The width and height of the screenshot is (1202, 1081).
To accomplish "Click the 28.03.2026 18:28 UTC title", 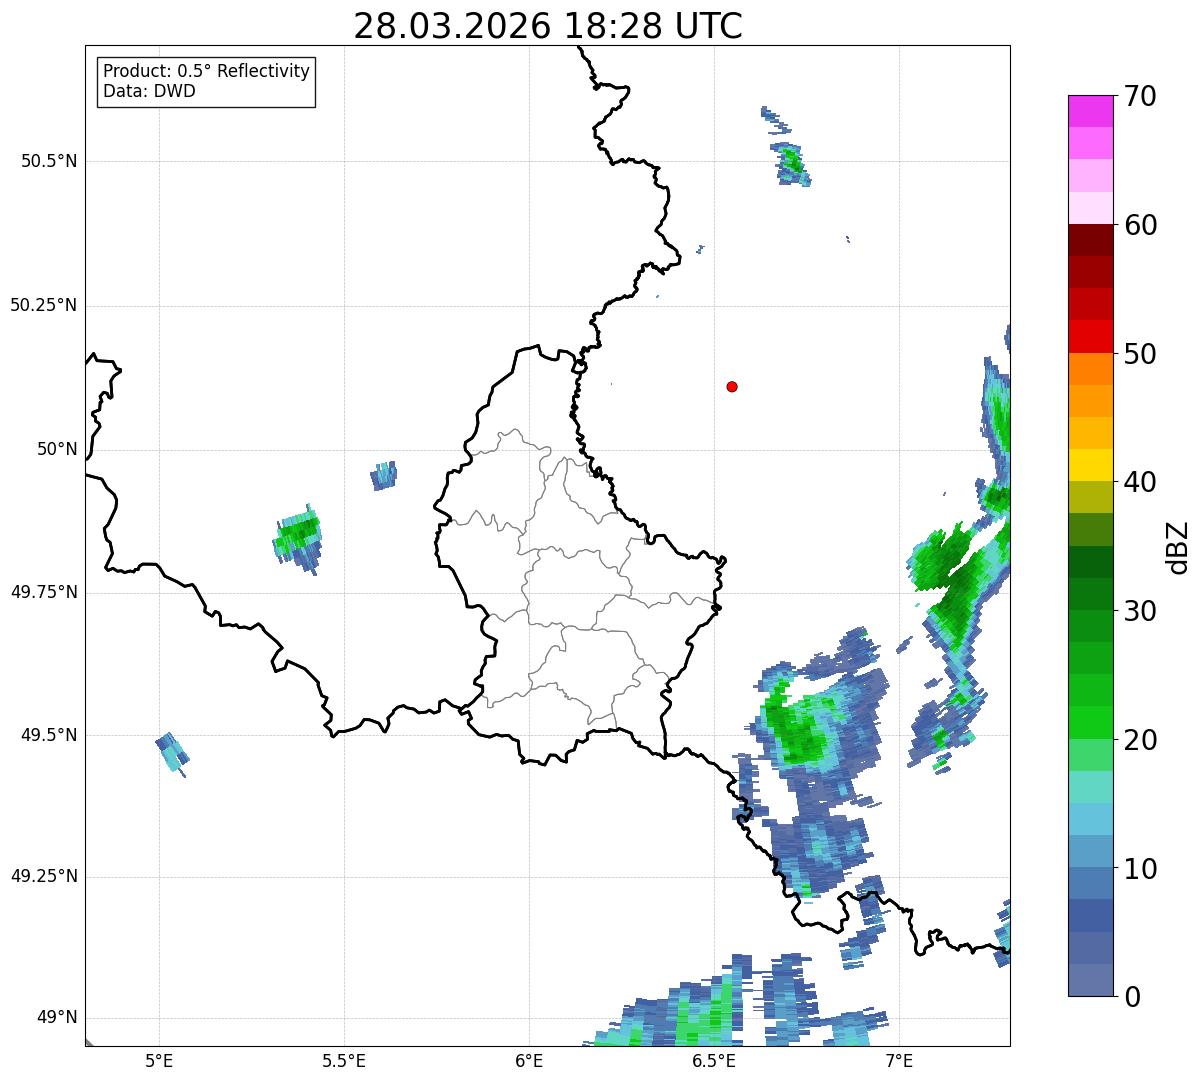I will point(548,26).
